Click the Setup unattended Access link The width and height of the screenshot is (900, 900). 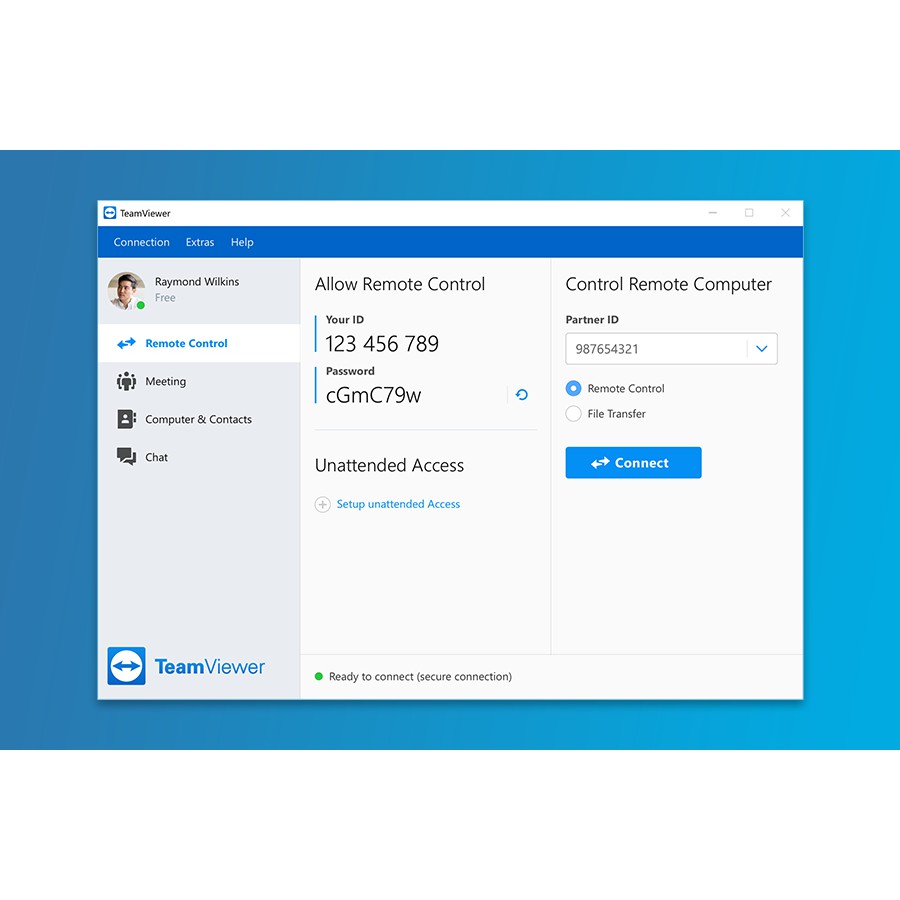click(x=398, y=504)
